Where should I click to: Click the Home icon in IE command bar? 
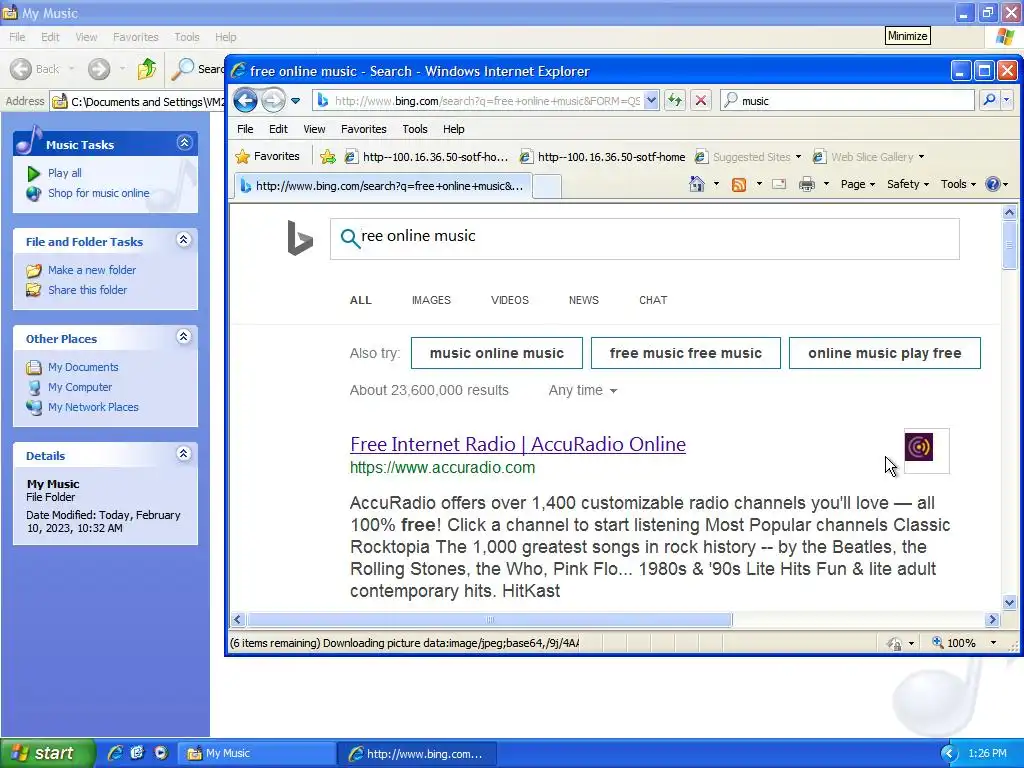[x=697, y=184]
